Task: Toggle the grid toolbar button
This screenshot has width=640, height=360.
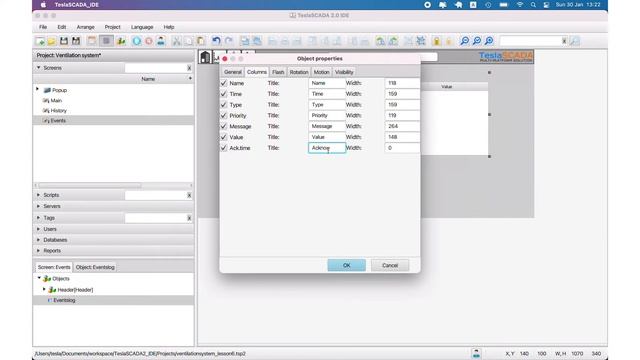Action: (107, 41)
